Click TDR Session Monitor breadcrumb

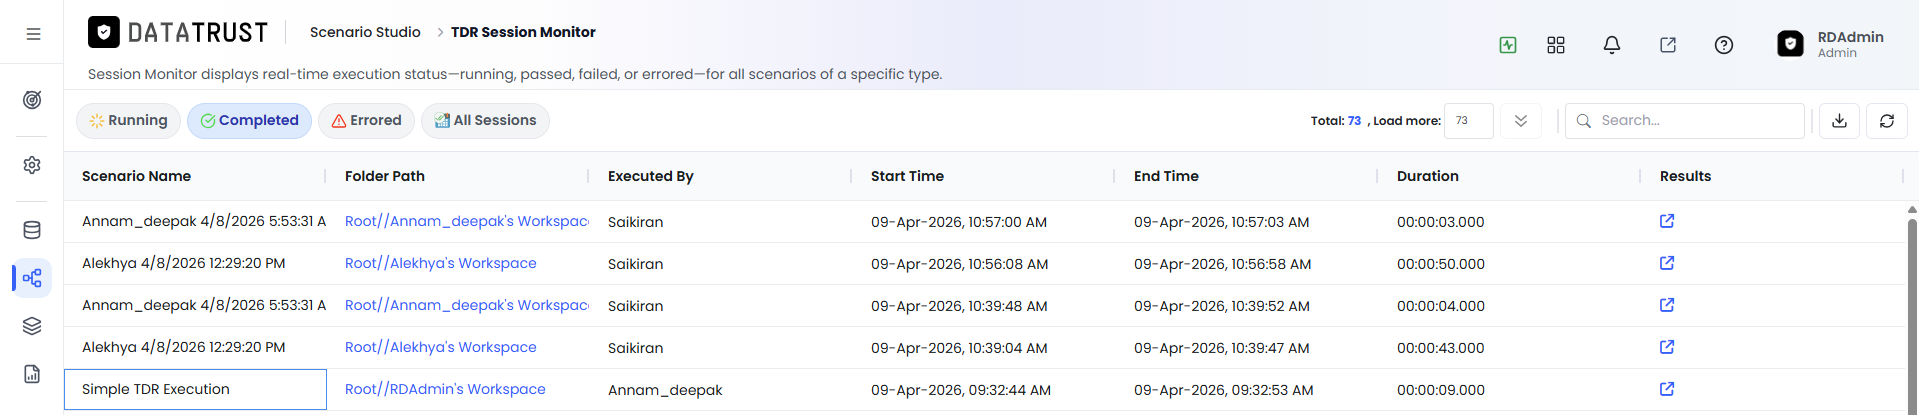[523, 32]
